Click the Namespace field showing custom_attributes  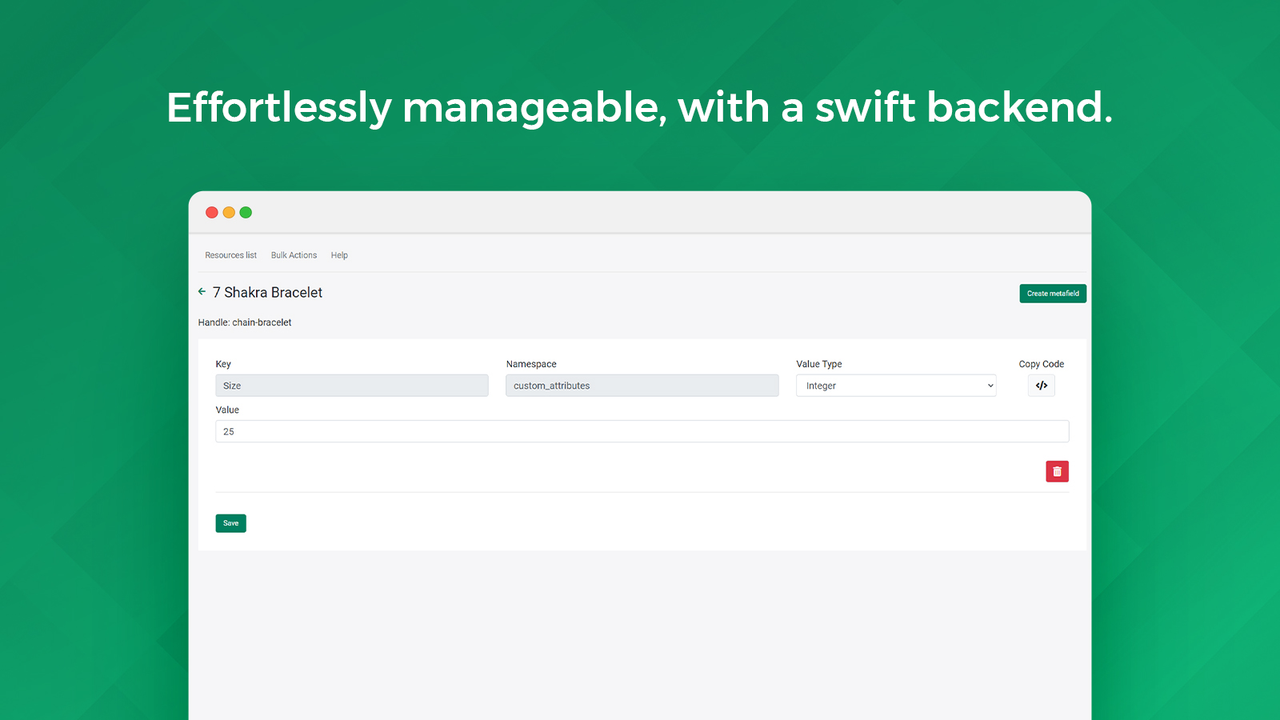pos(641,385)
